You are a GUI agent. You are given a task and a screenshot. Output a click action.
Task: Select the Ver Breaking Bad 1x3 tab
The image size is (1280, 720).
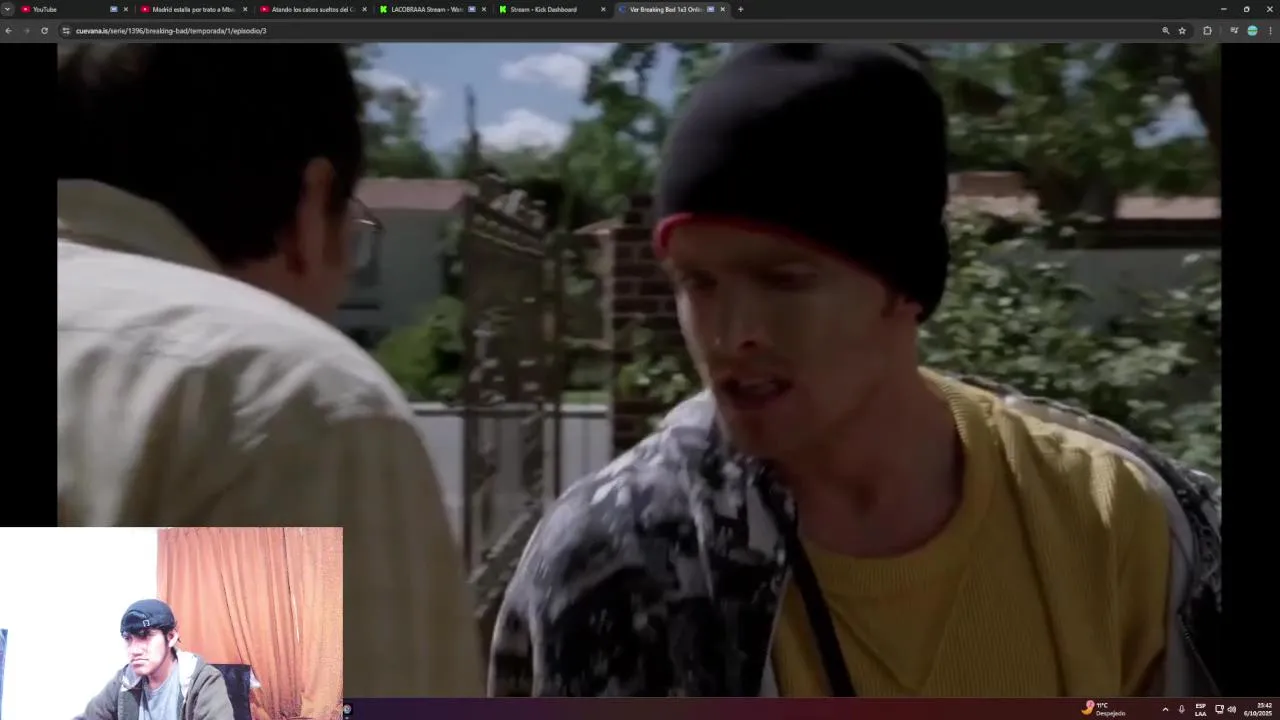[x=671, y=9]
